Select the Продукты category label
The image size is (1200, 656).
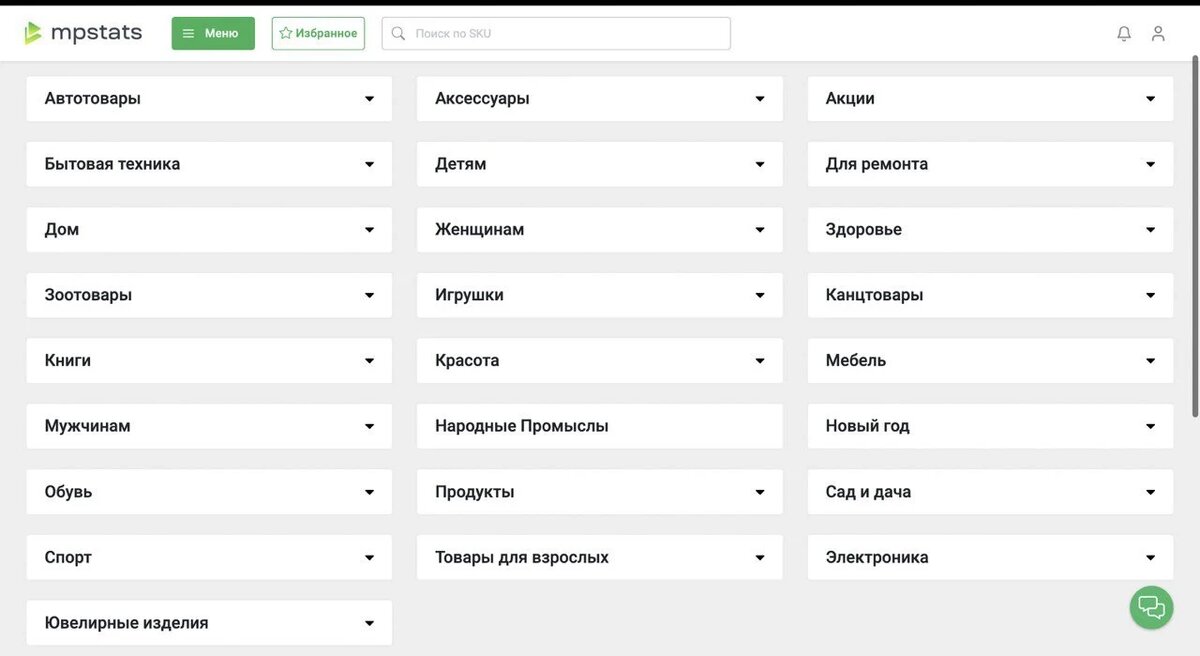coord(475,492)
